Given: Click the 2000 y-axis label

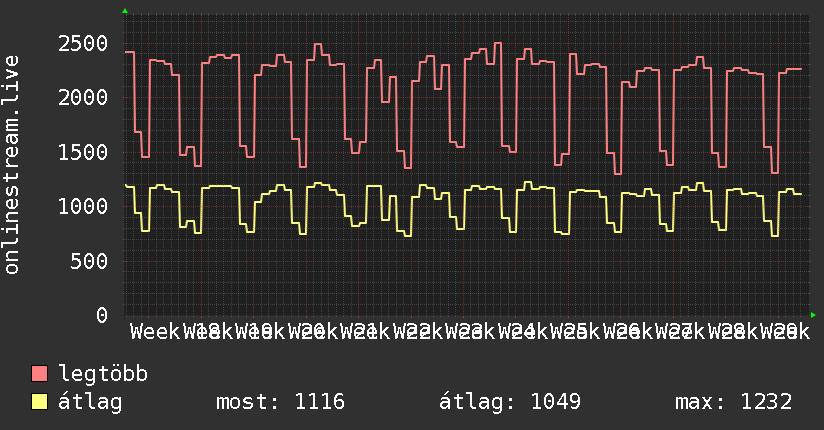Looking at the screenshot, I should pos(83,98).
